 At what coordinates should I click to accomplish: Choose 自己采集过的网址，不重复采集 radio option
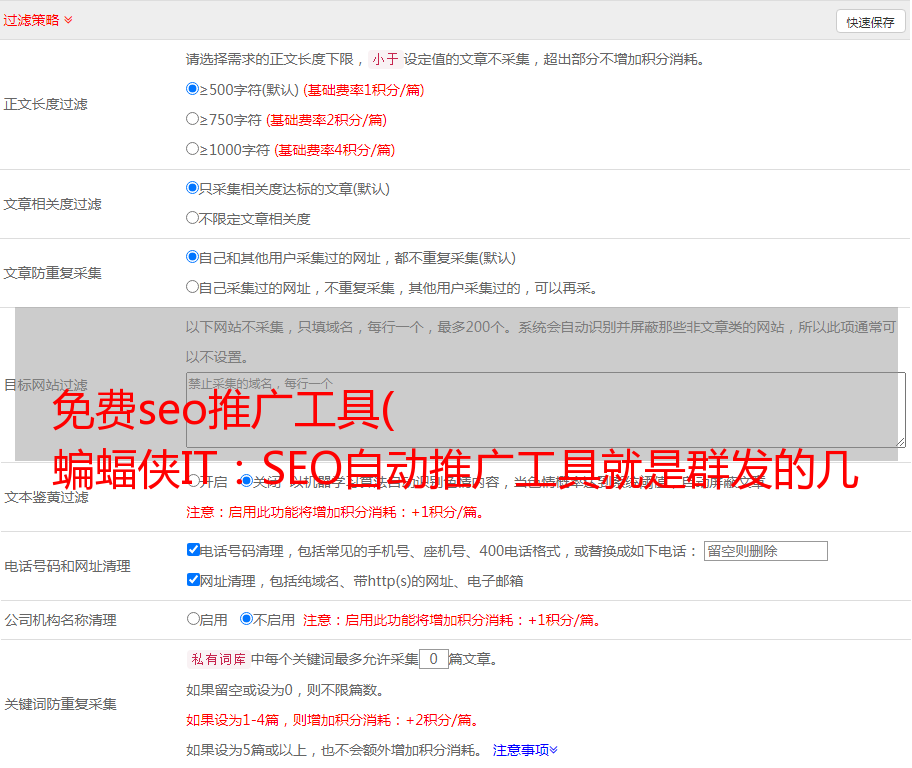click(192, 287)
